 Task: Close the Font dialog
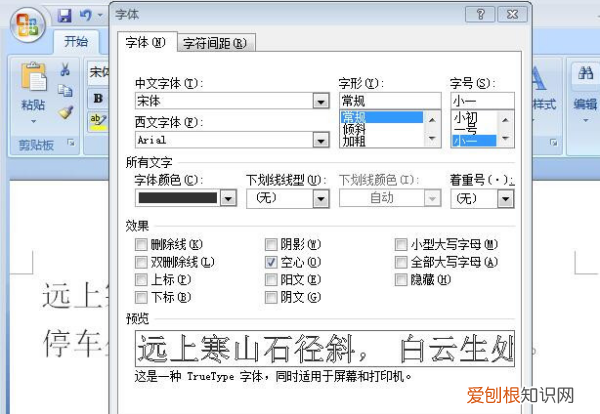512,15
